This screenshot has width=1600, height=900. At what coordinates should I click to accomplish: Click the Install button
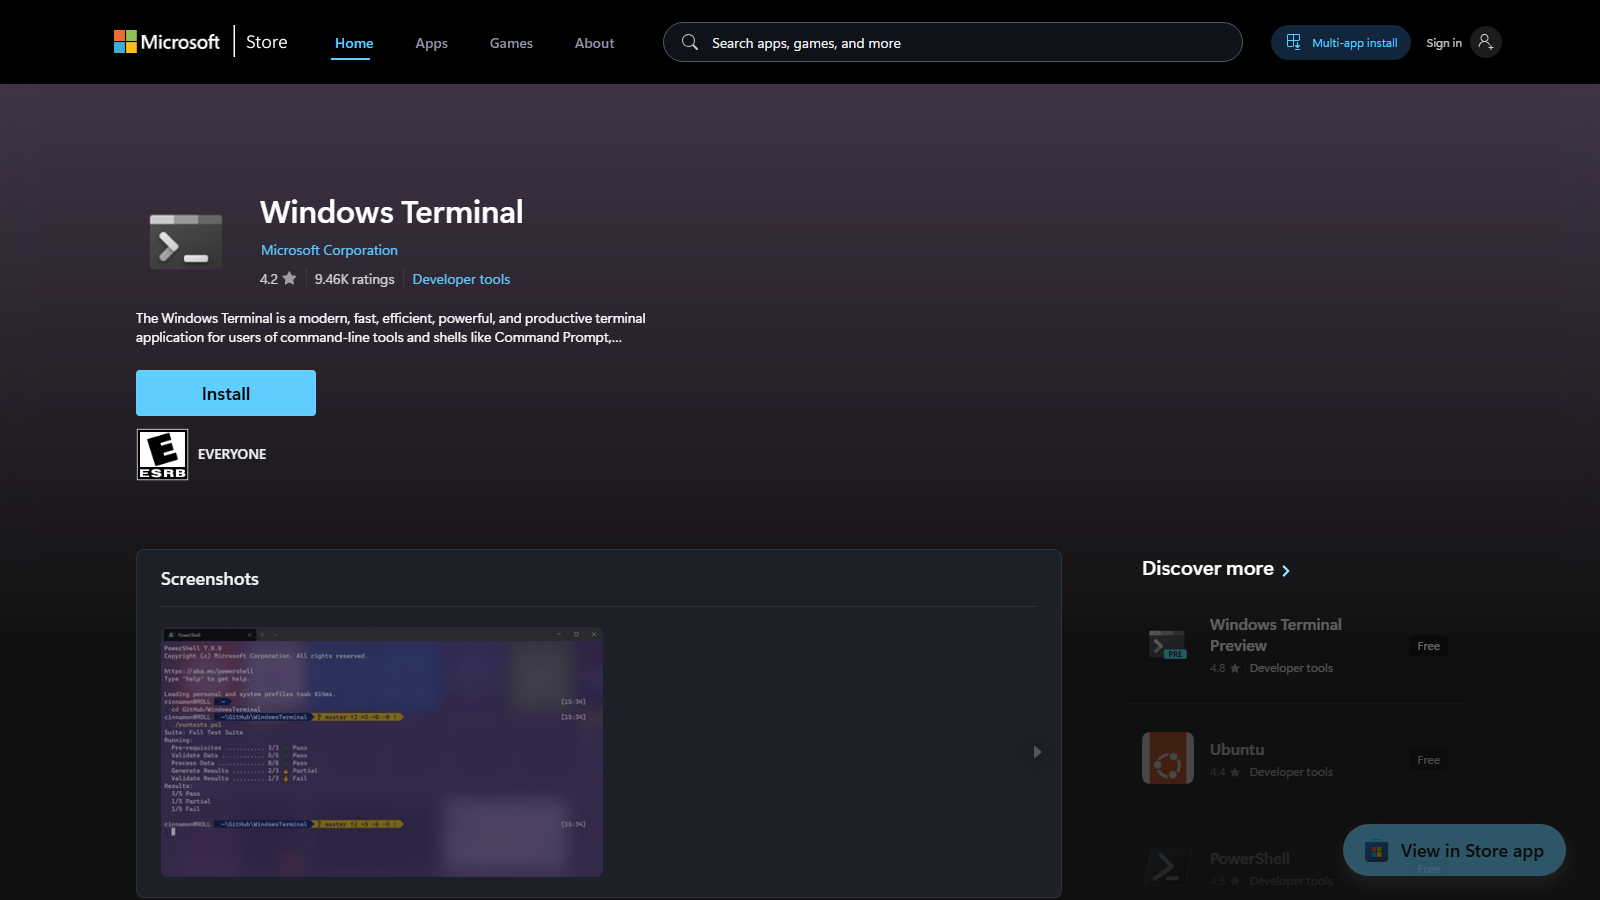click(226, 393)
